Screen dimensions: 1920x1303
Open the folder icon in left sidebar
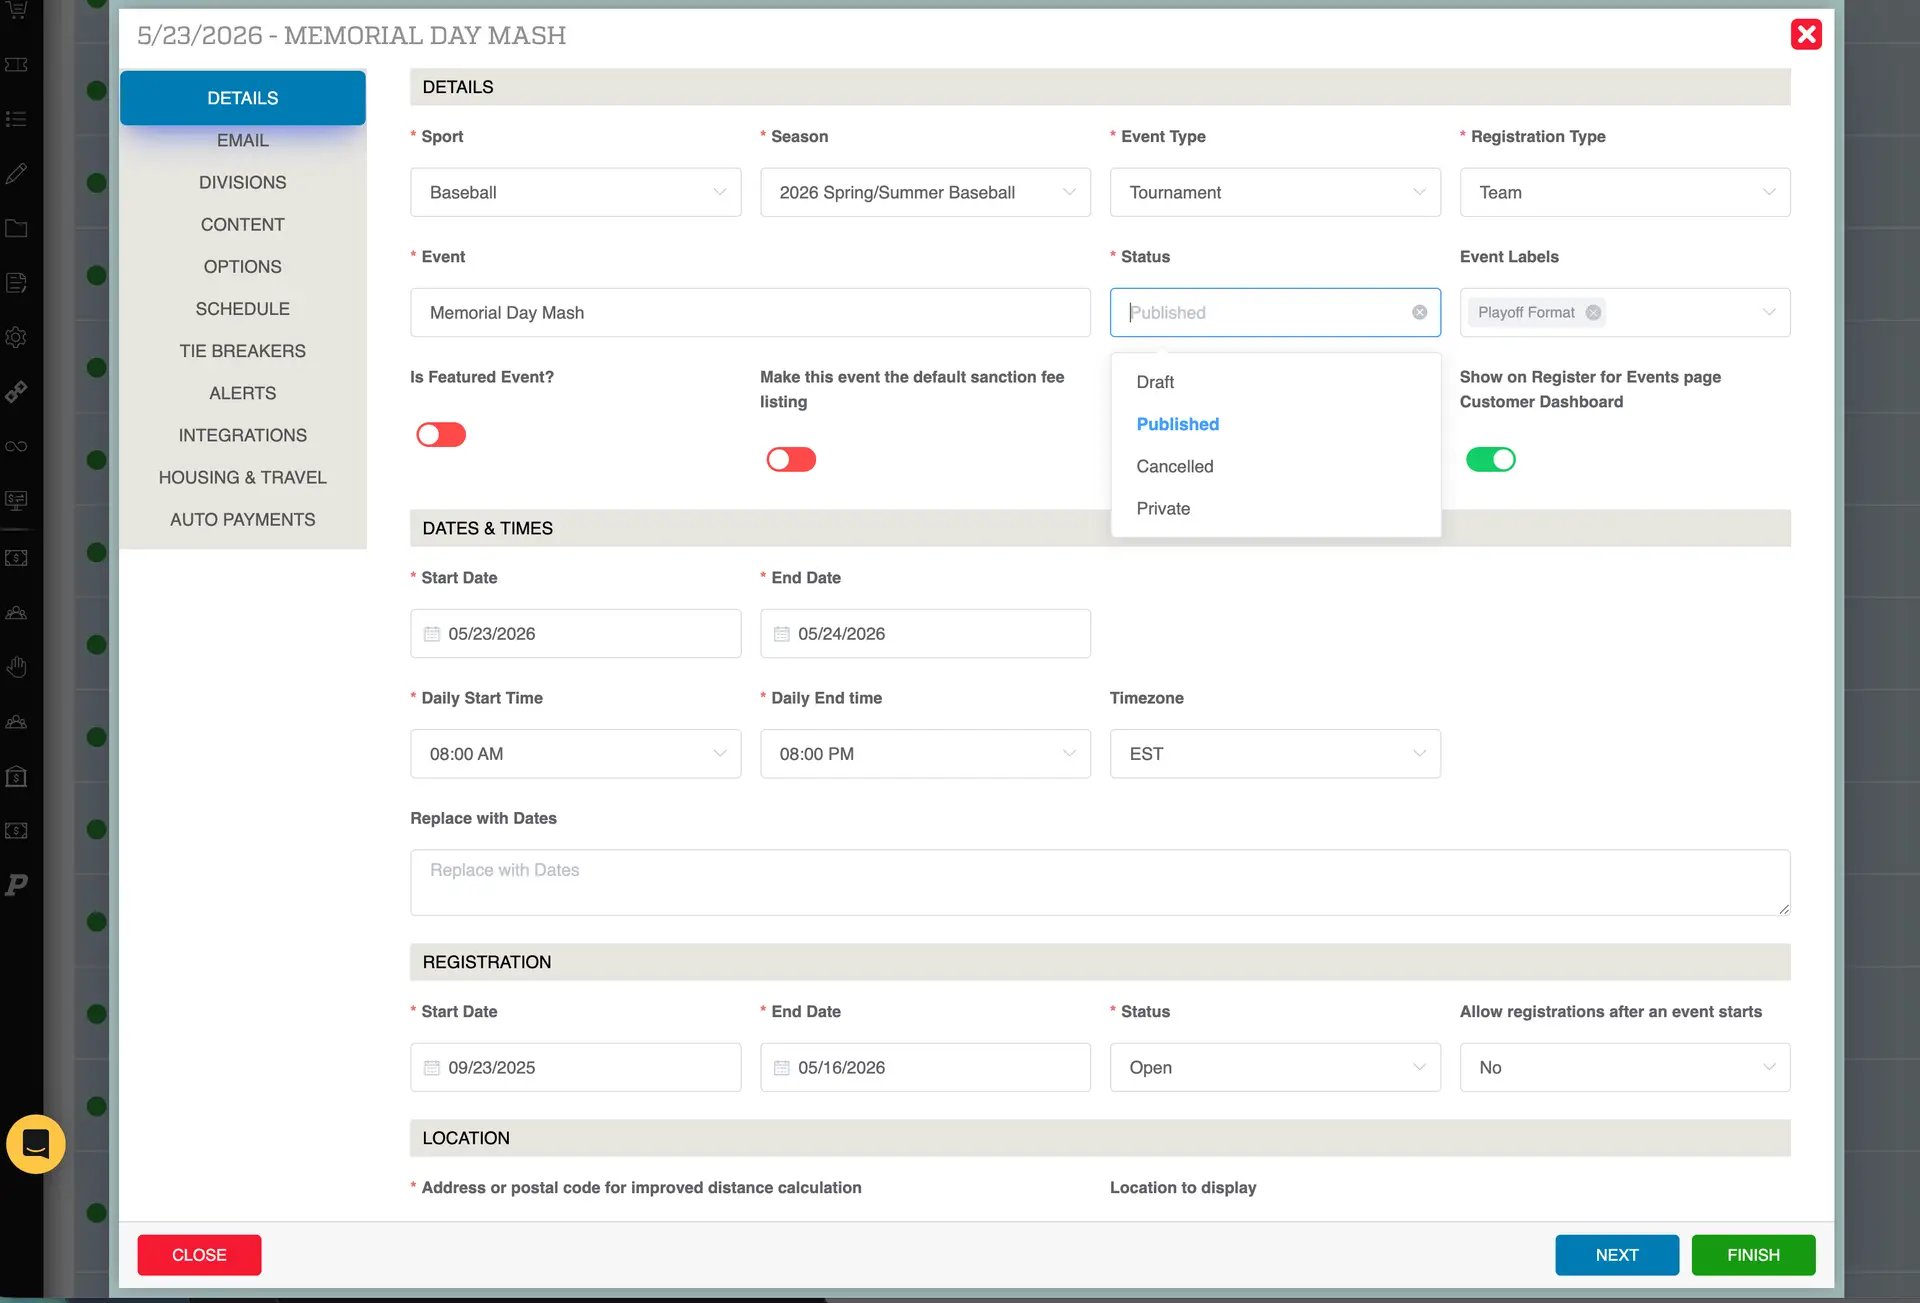tap(16, 228)
